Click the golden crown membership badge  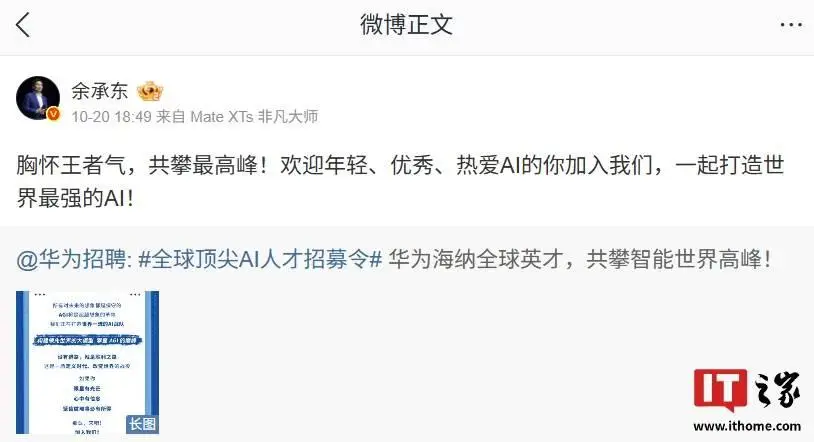point(150,91)
